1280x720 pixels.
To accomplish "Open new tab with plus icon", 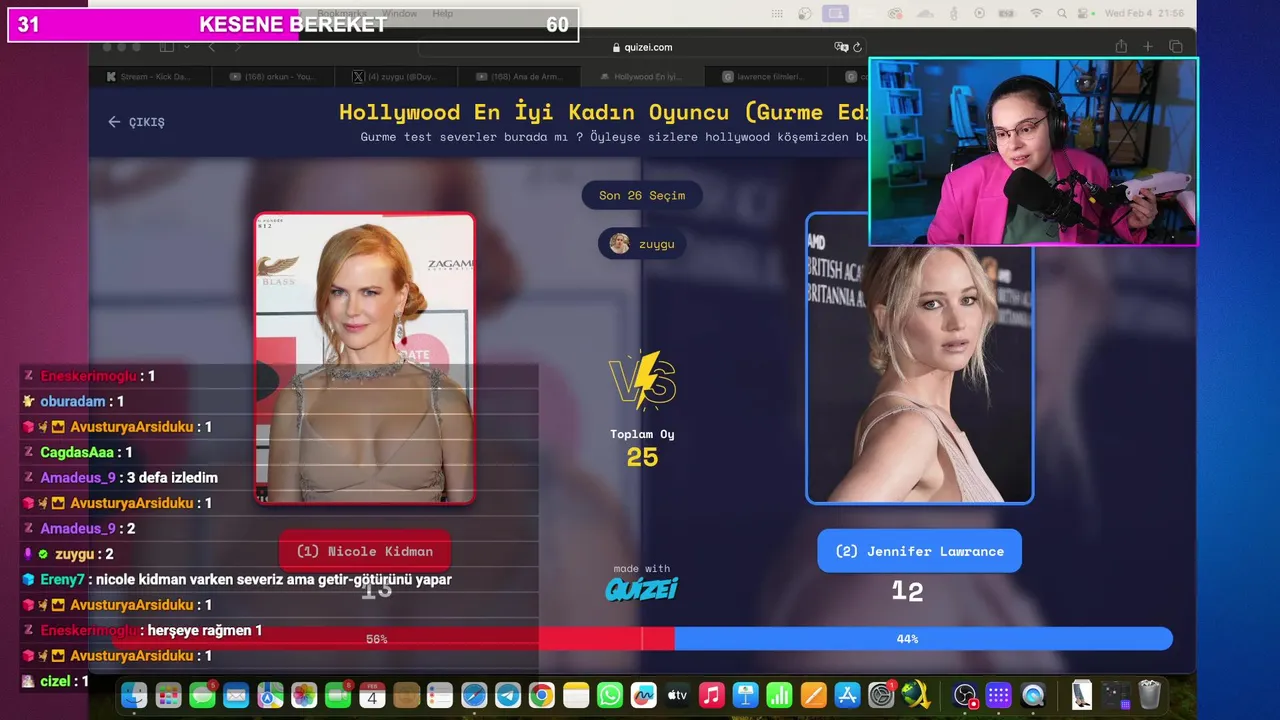I will [x=1148, y=47].
